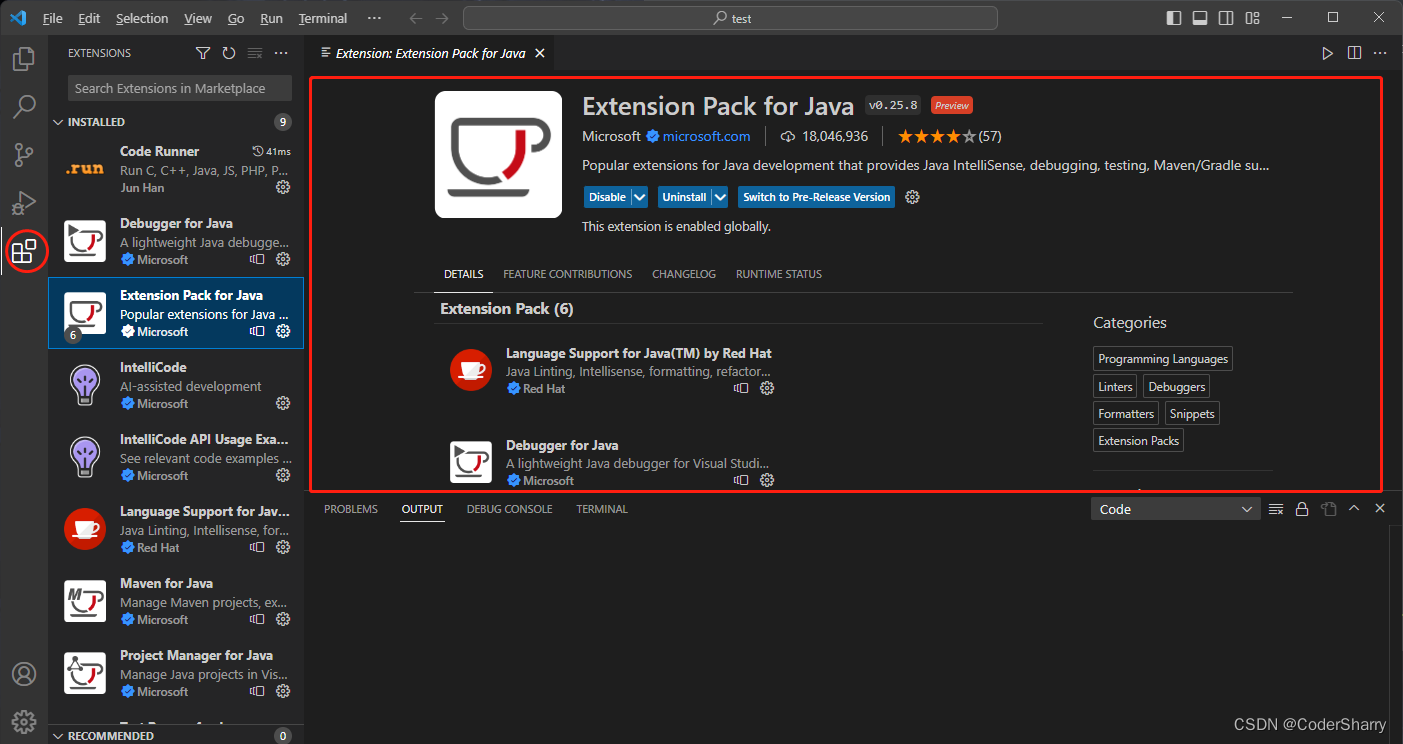
Task: Open the Terminal menu
Action: (x=323, y=18)
